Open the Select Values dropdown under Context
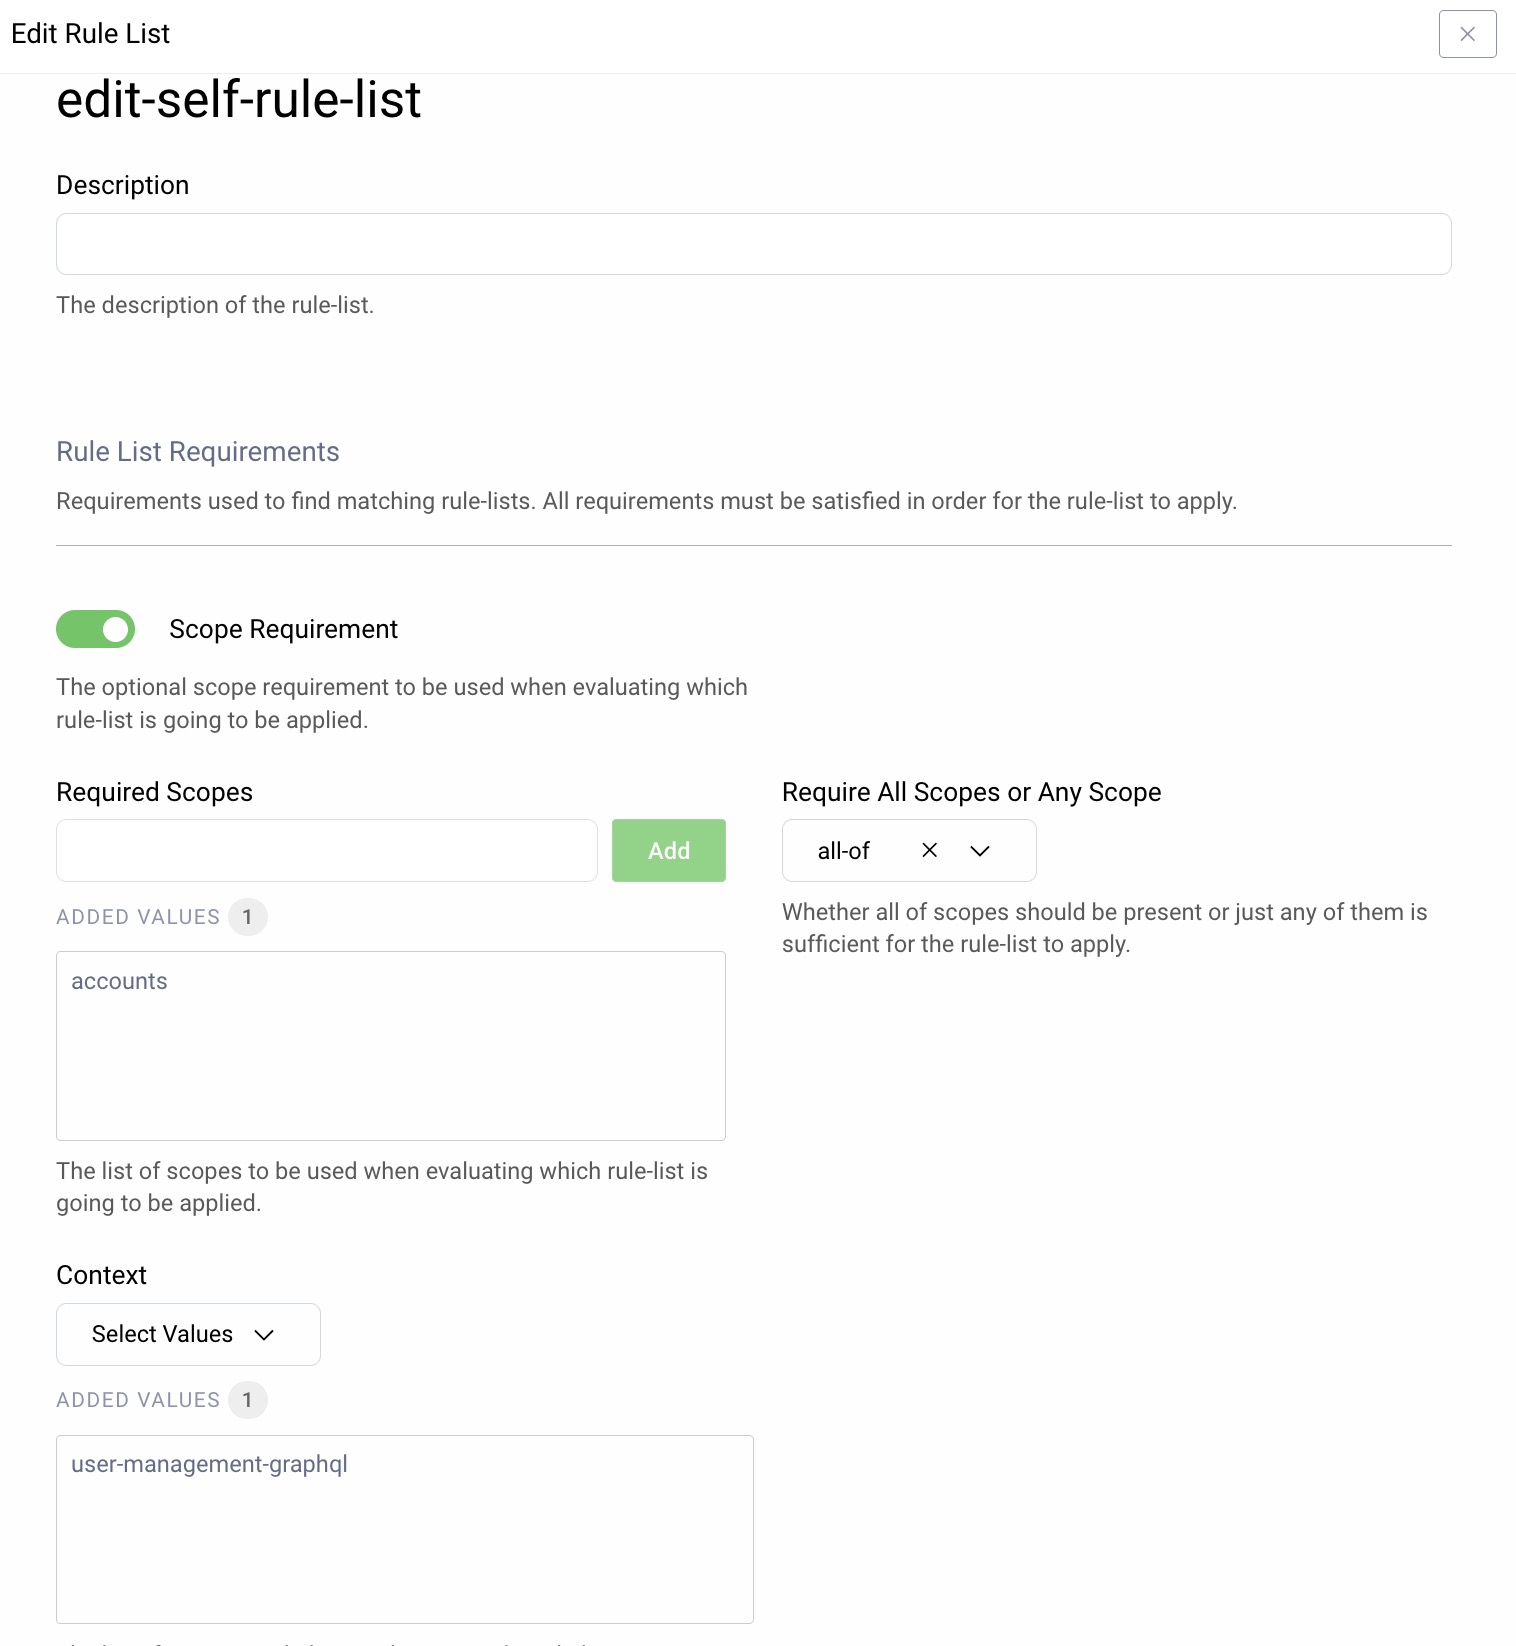The image size is (1516, 1646). [188, 1334]
